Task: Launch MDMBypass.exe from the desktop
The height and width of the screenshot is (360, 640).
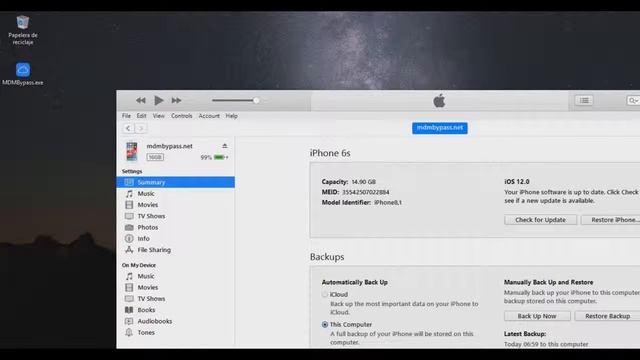Action: point(23,74)
